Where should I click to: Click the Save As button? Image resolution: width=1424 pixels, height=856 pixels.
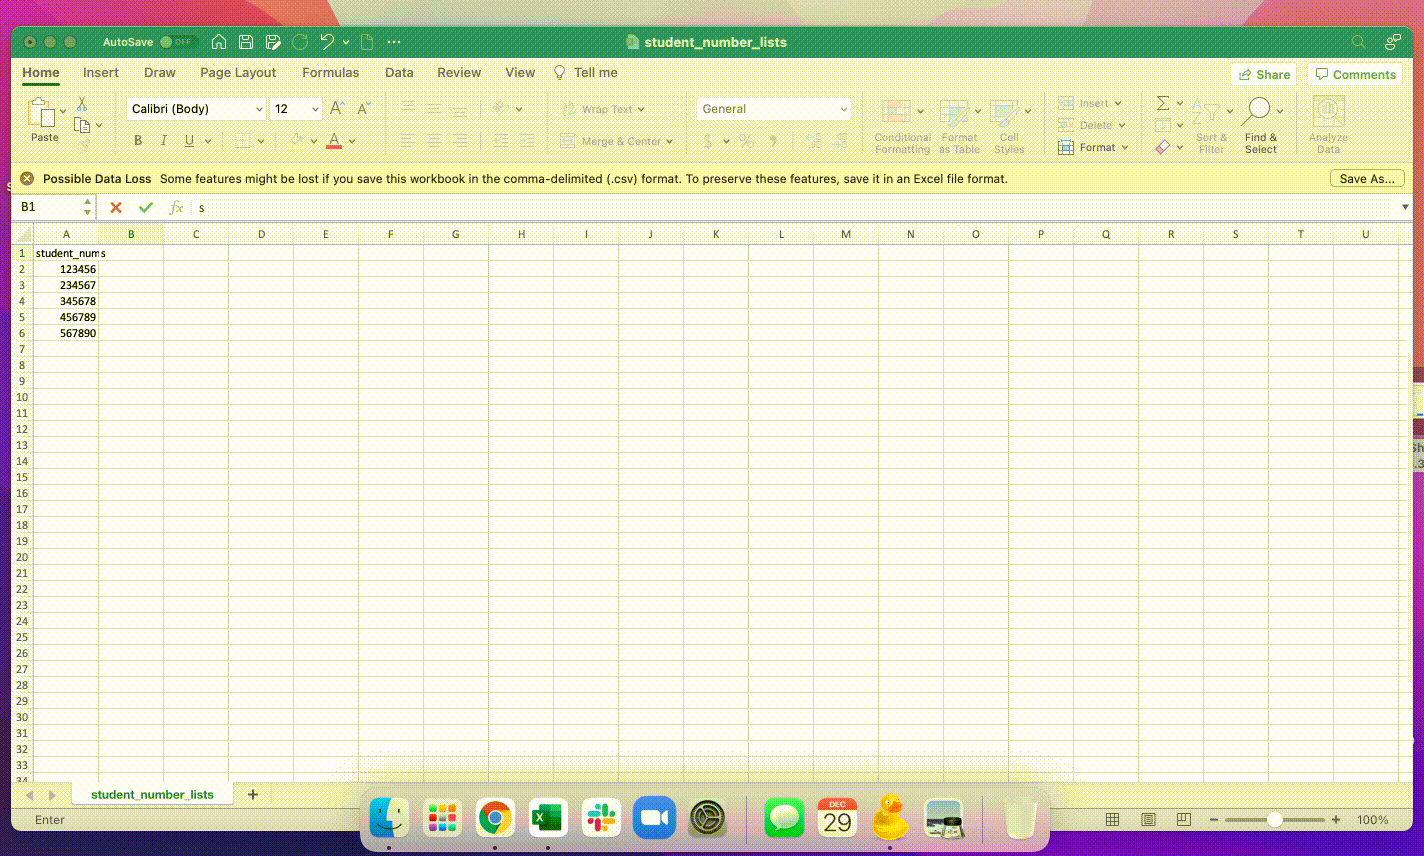(x=1366, y=178)
